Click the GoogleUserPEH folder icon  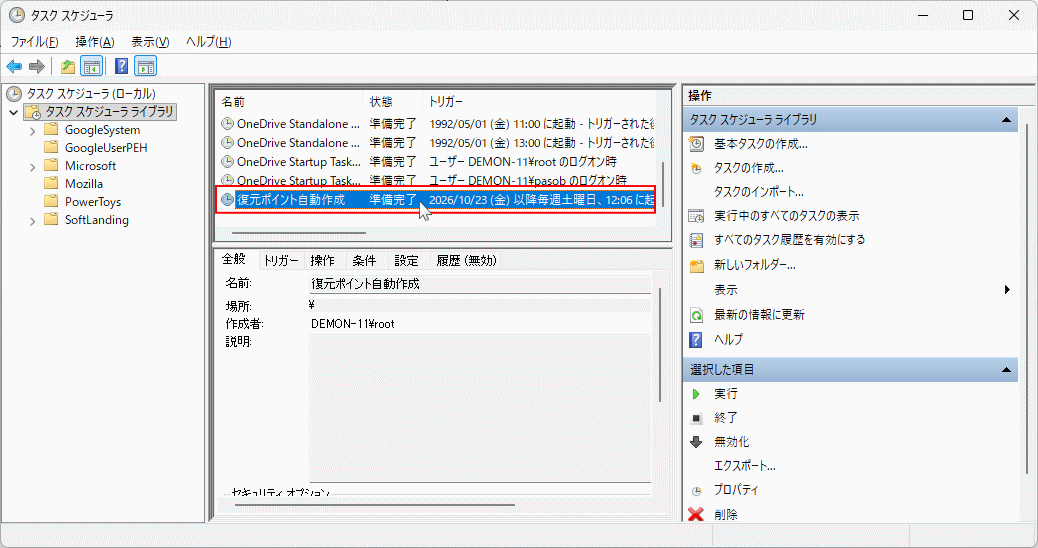(51, 147)
